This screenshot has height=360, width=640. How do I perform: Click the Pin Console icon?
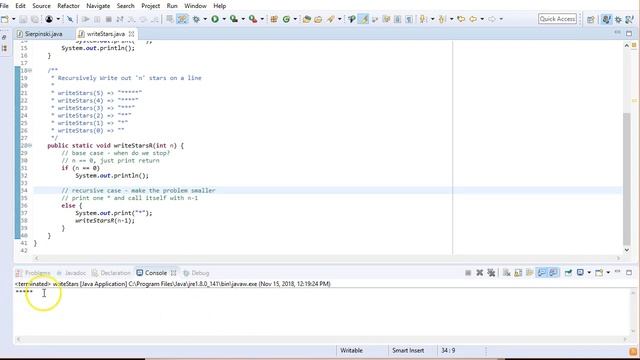click(x=568, y=273)
